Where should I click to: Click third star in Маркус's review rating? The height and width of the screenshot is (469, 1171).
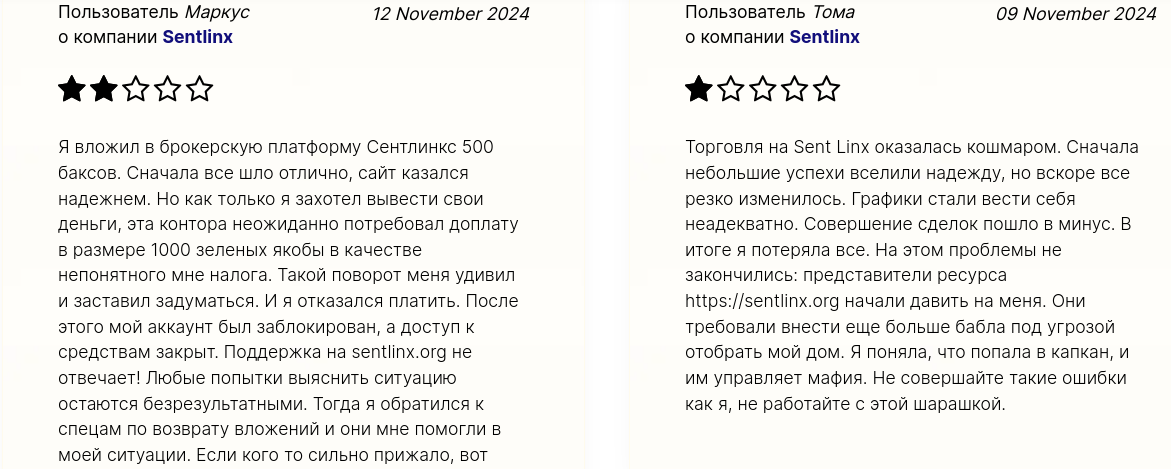[136, 90]
